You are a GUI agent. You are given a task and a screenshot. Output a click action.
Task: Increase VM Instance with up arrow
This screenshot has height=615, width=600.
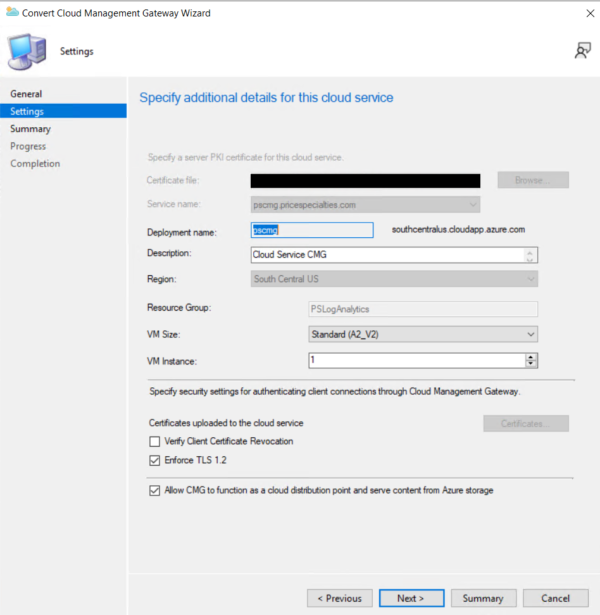(x=531, y=357)
